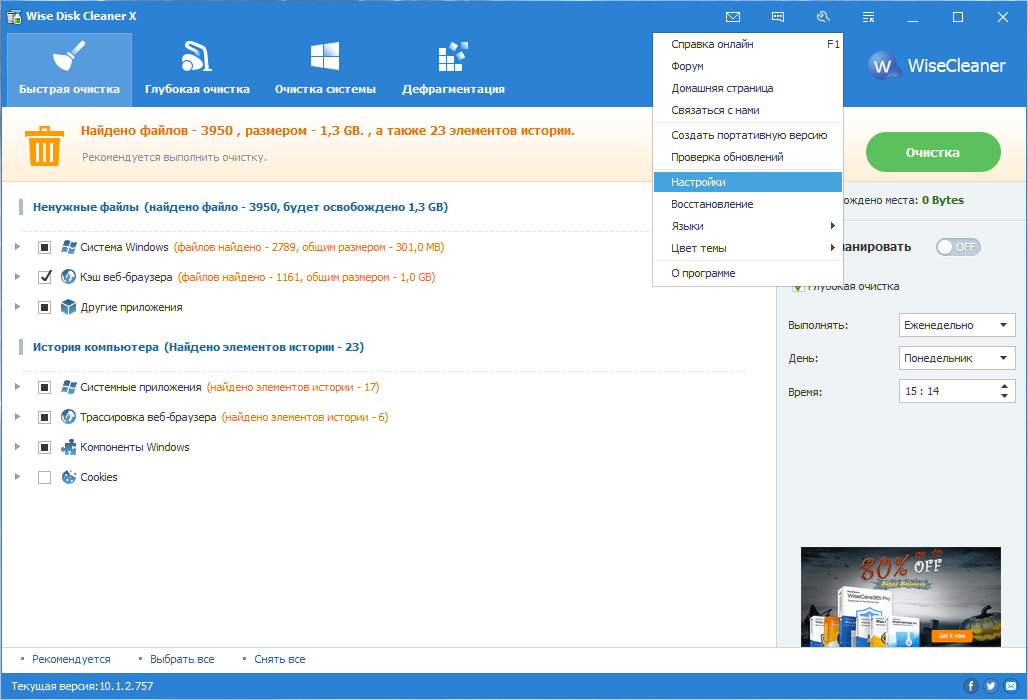This screenshot has width=1028, height=700.
Task: Open the Twitter icon in status bar
Action: click(x=991, y=686)
